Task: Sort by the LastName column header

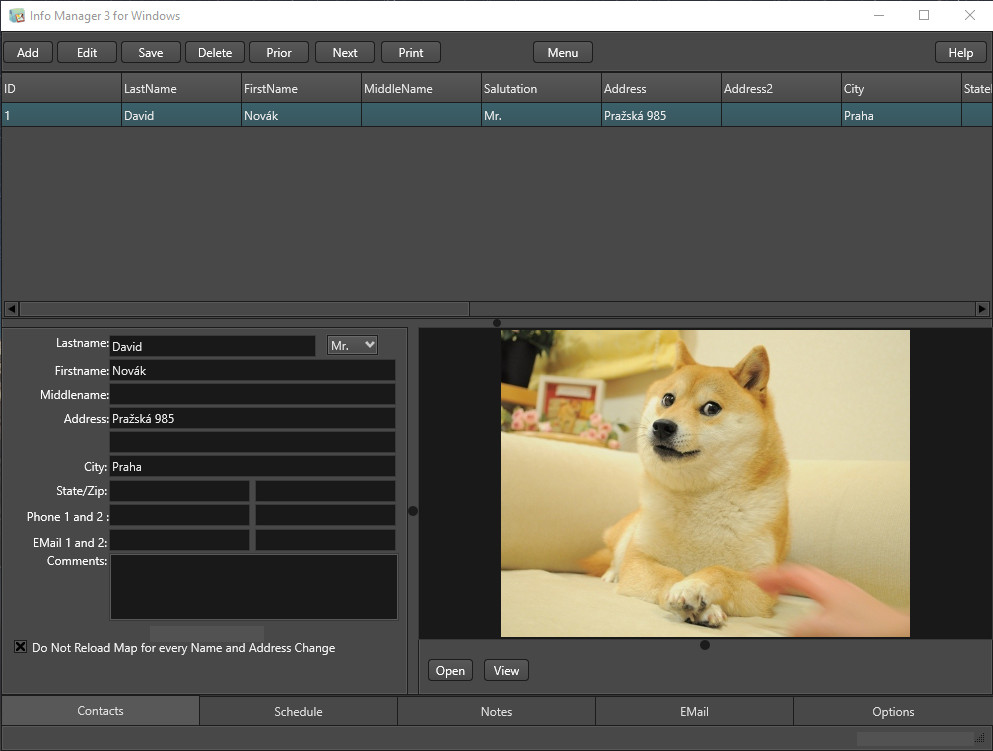Action: (x=181, y=89)
